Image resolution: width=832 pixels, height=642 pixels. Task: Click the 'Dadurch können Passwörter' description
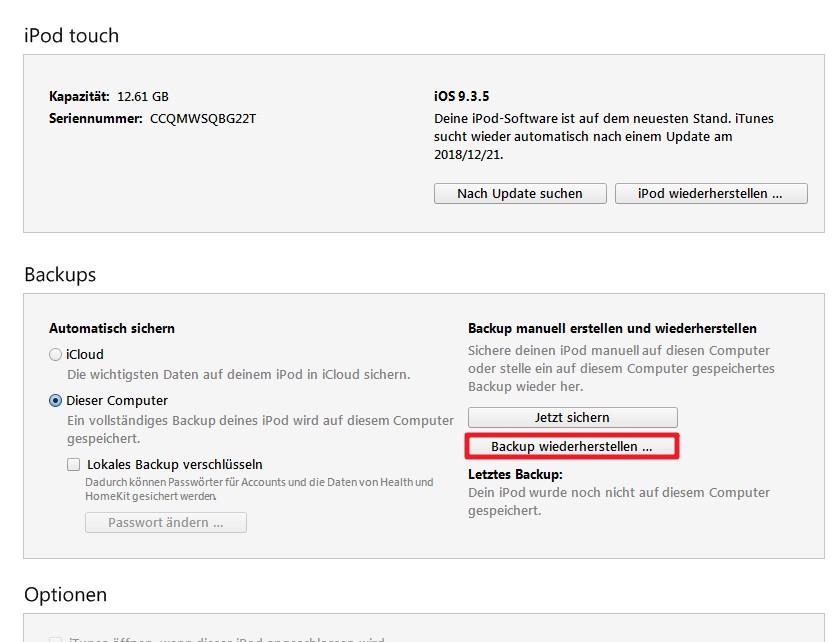[x=259, y=489]
